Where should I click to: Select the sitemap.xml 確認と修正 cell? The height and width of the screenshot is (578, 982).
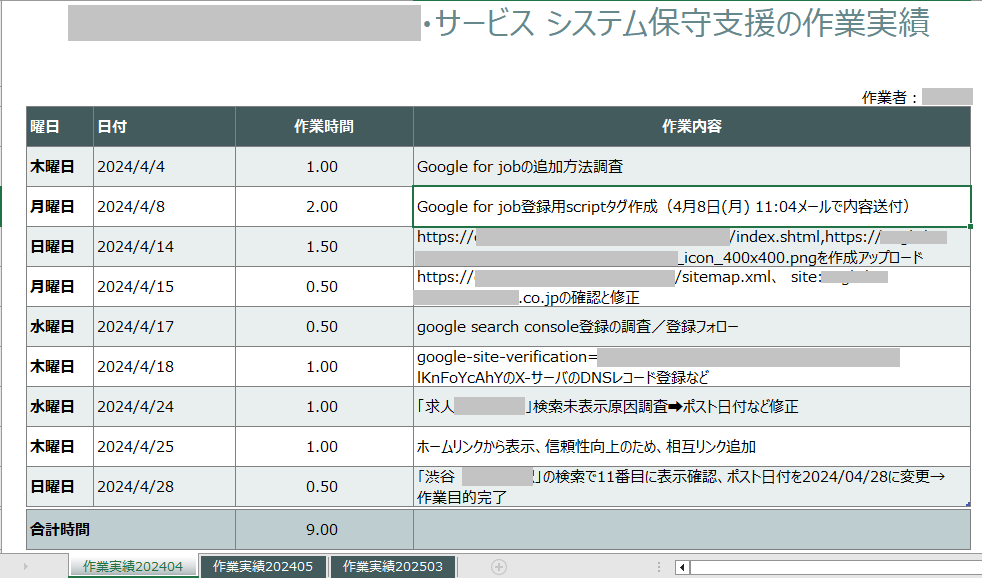(691, 287)
